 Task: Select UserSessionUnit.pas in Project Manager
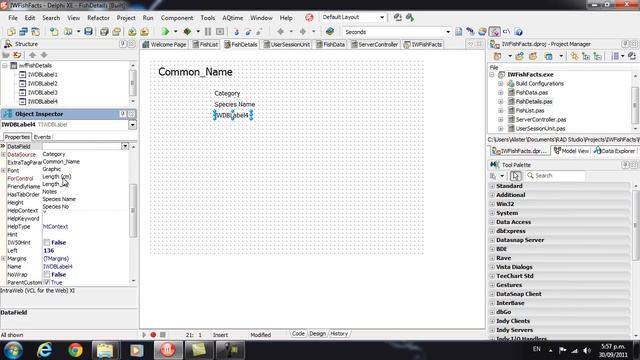[540, 129]
